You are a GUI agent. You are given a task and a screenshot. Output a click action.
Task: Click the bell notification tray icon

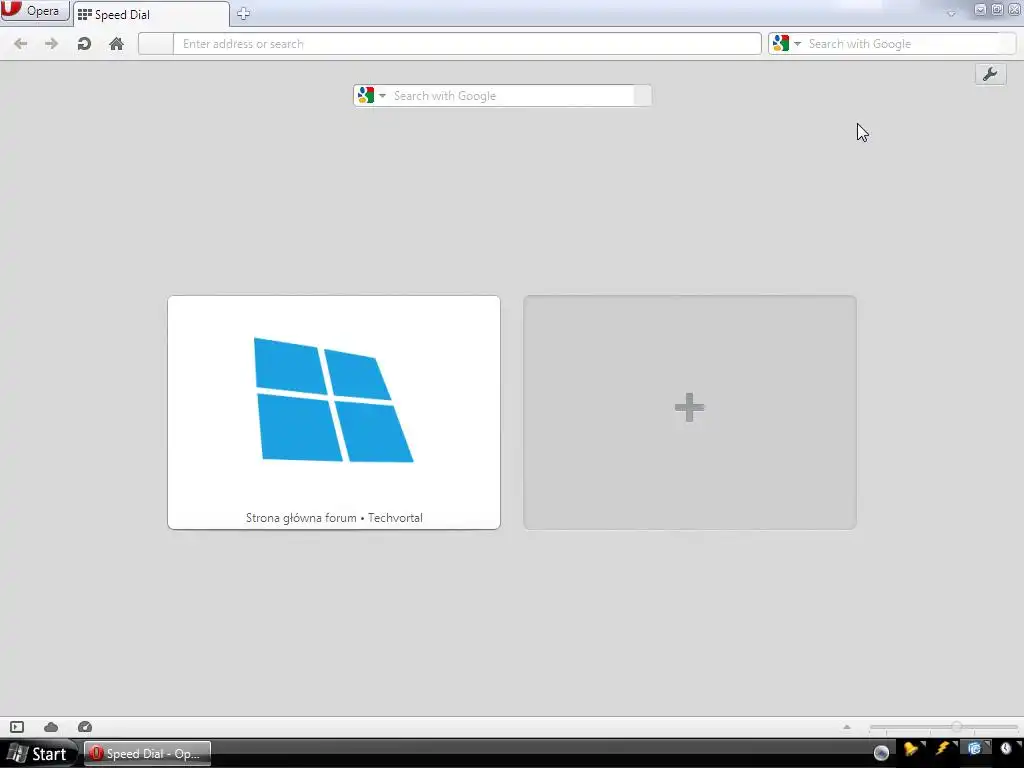(x=911, y=749)
